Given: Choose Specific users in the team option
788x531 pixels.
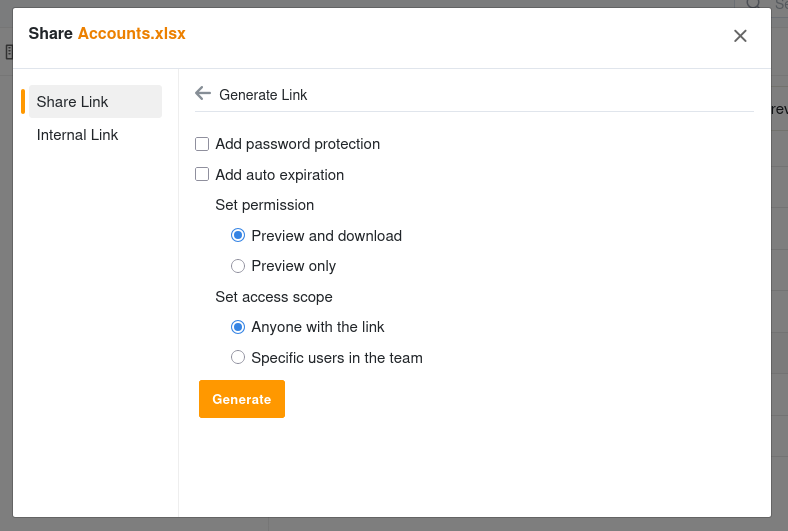Looking at the screenshot, I should pyautogui.click(x=238, y=357).
